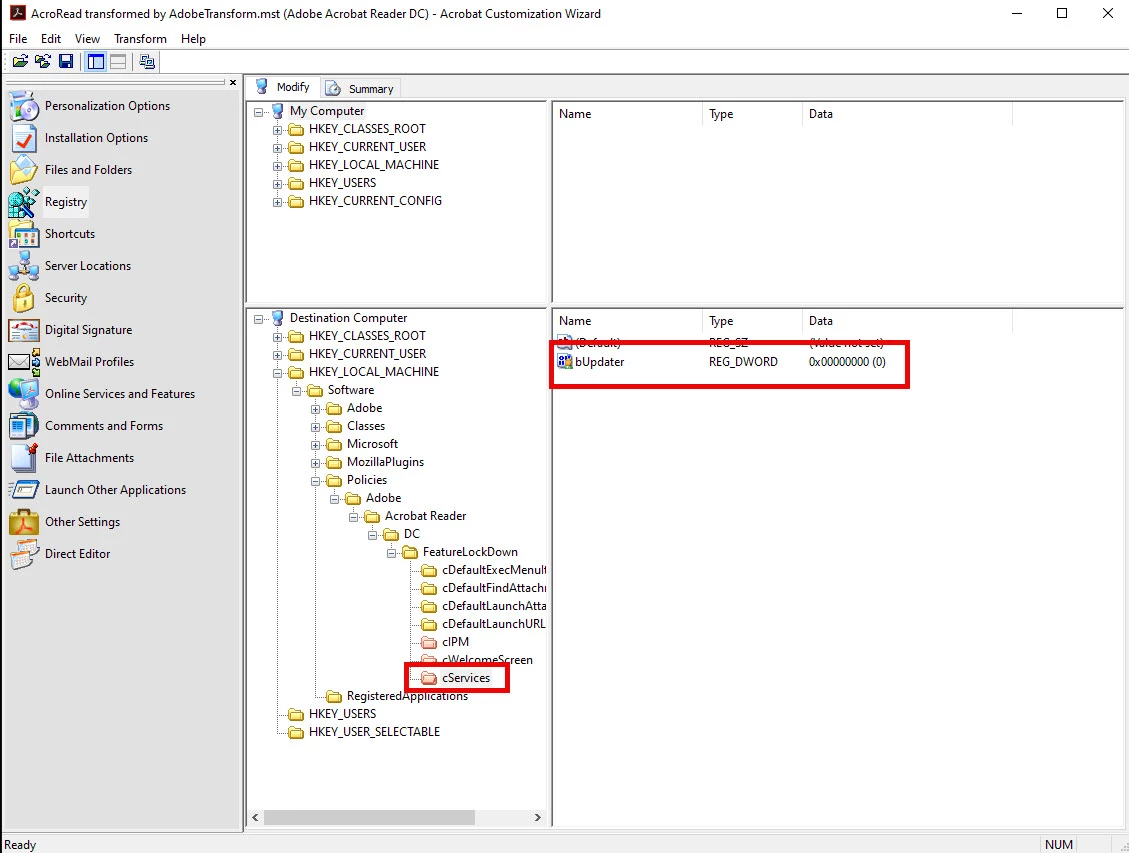The image size is (1129, 853).
Task: Open Comments and Forms icon
Action: point(23,426)
